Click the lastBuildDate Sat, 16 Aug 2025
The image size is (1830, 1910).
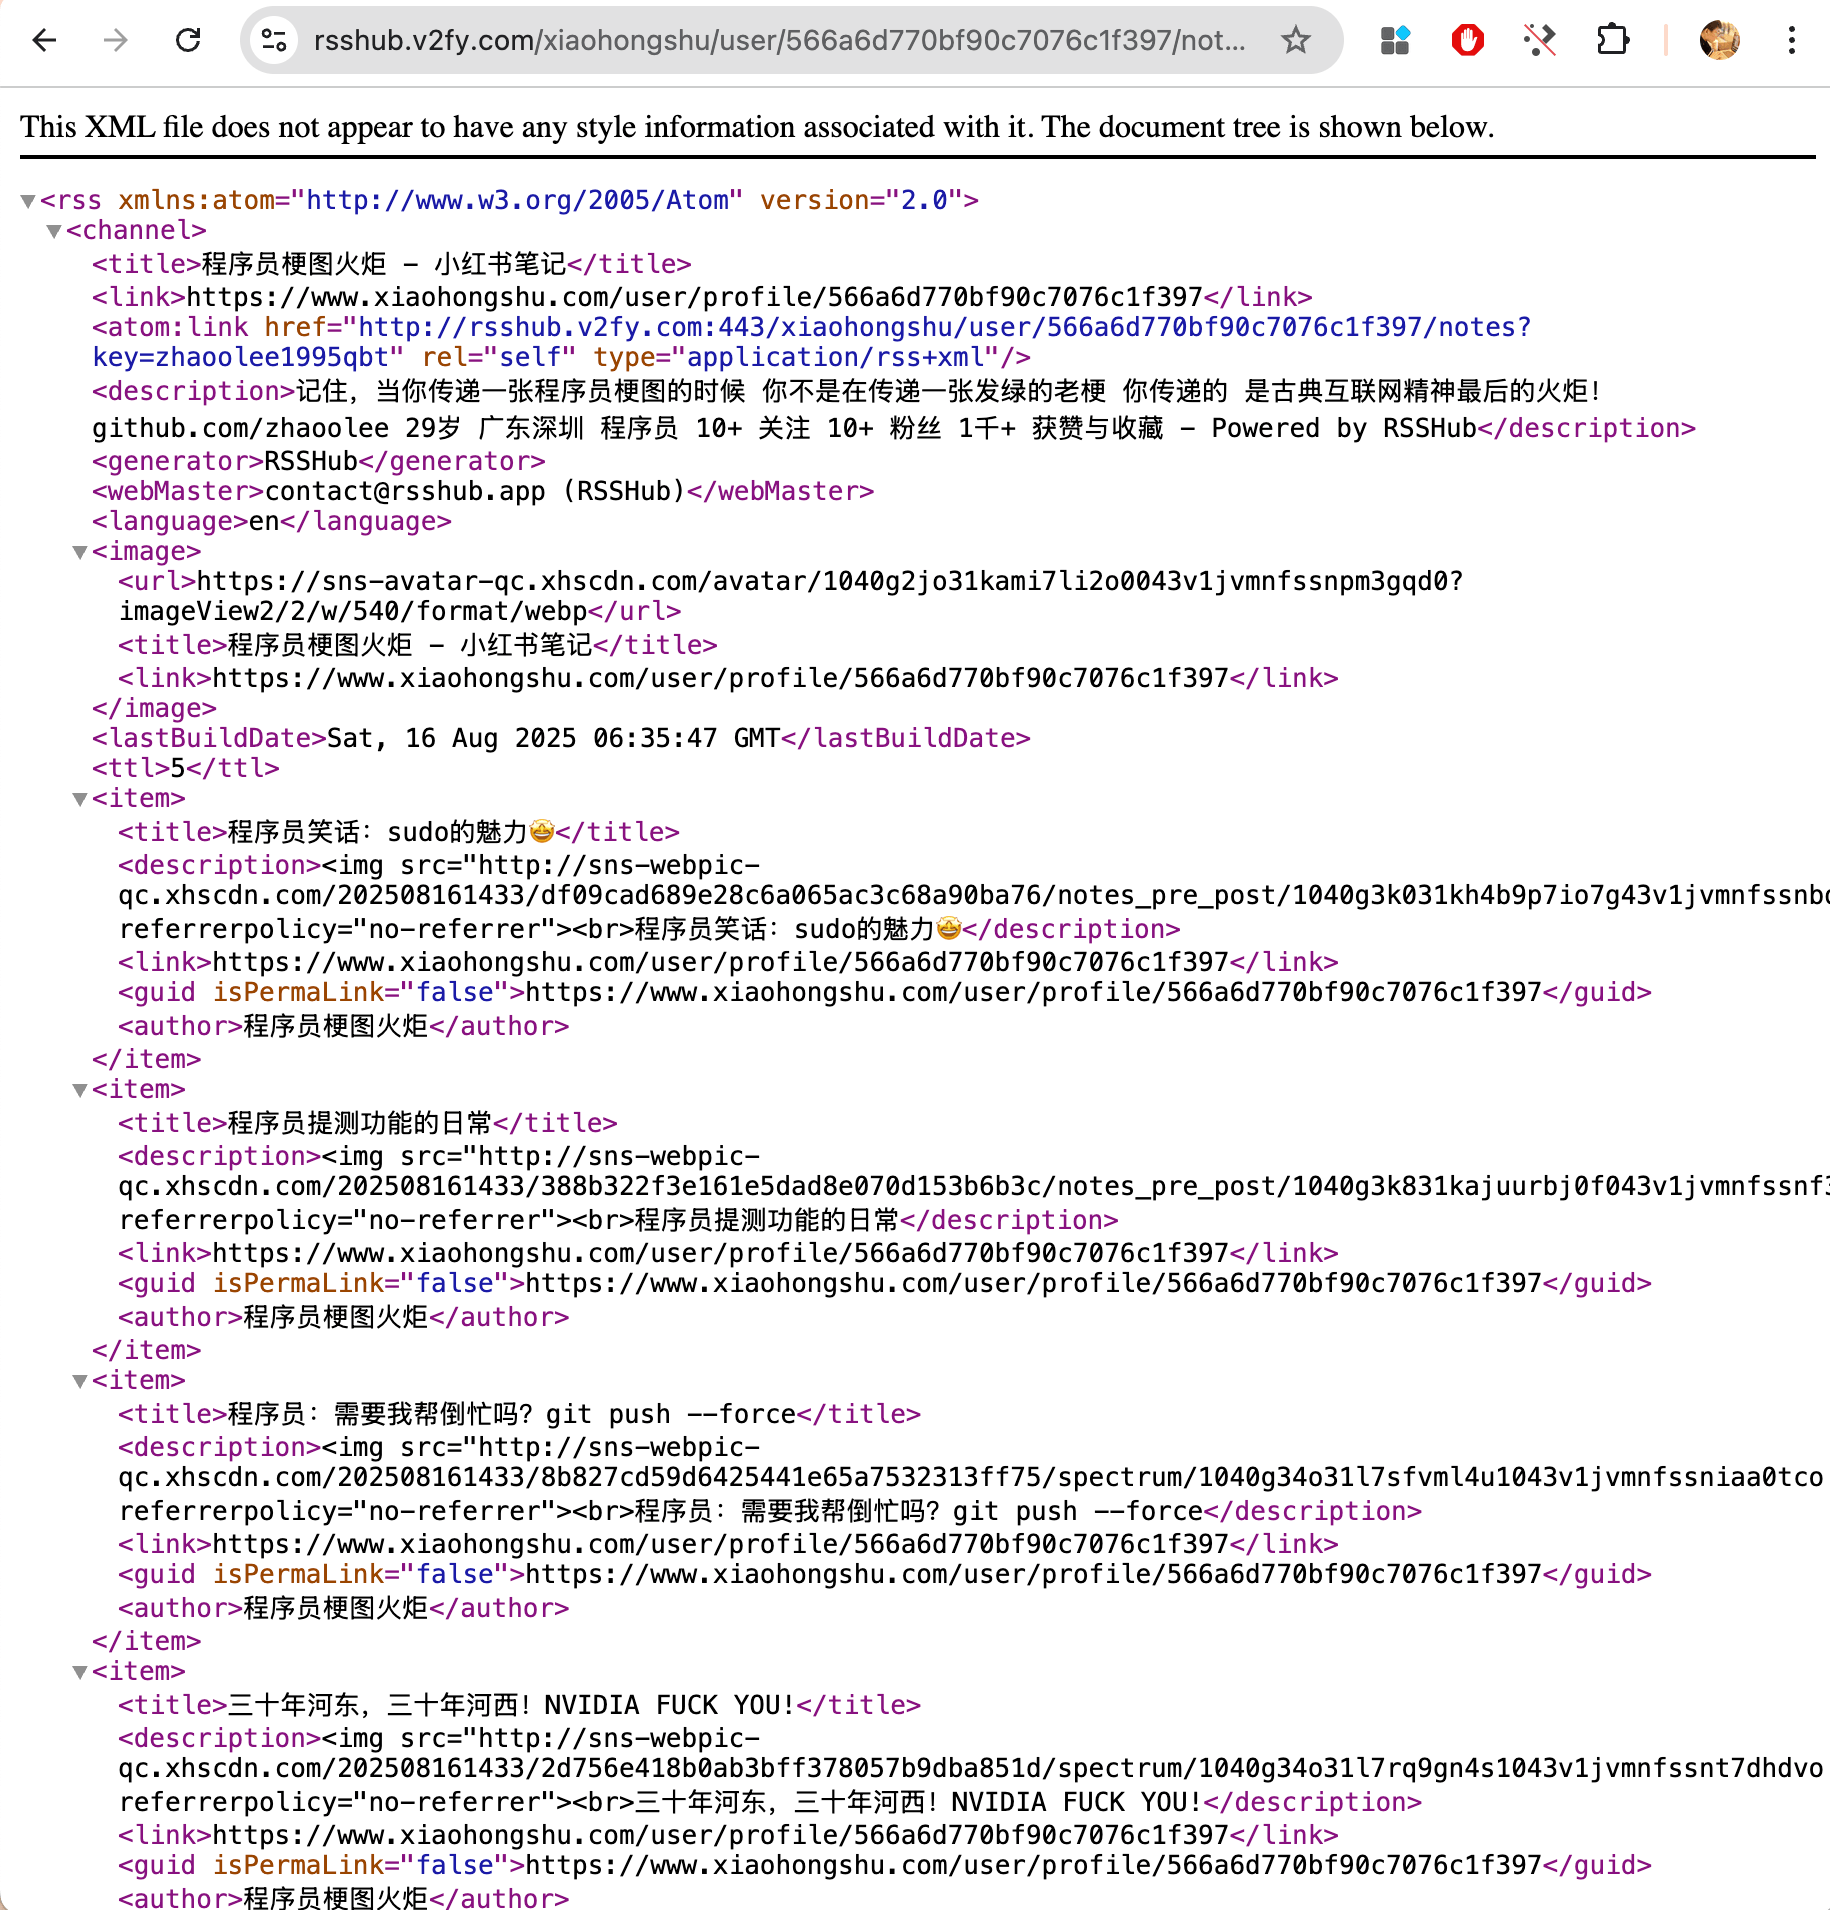pyautogui.click(x=553, y=738)
